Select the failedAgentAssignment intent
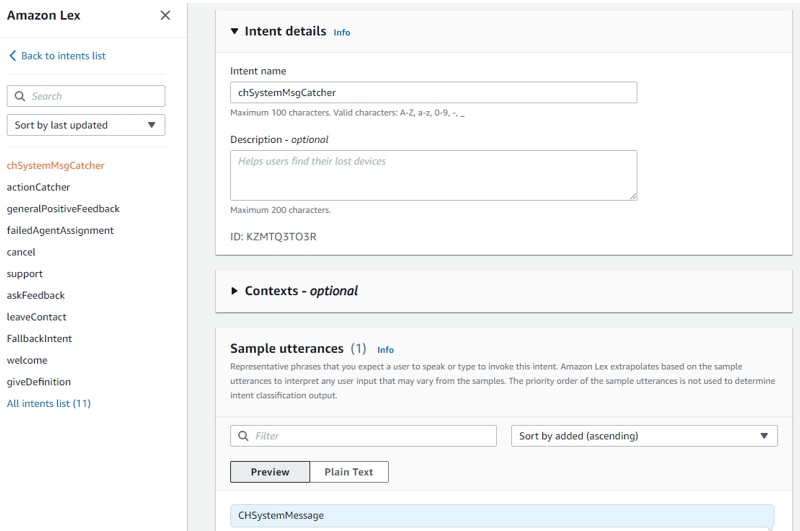The height and width of the screenshot is (531, 800). (x=60, y=230)
